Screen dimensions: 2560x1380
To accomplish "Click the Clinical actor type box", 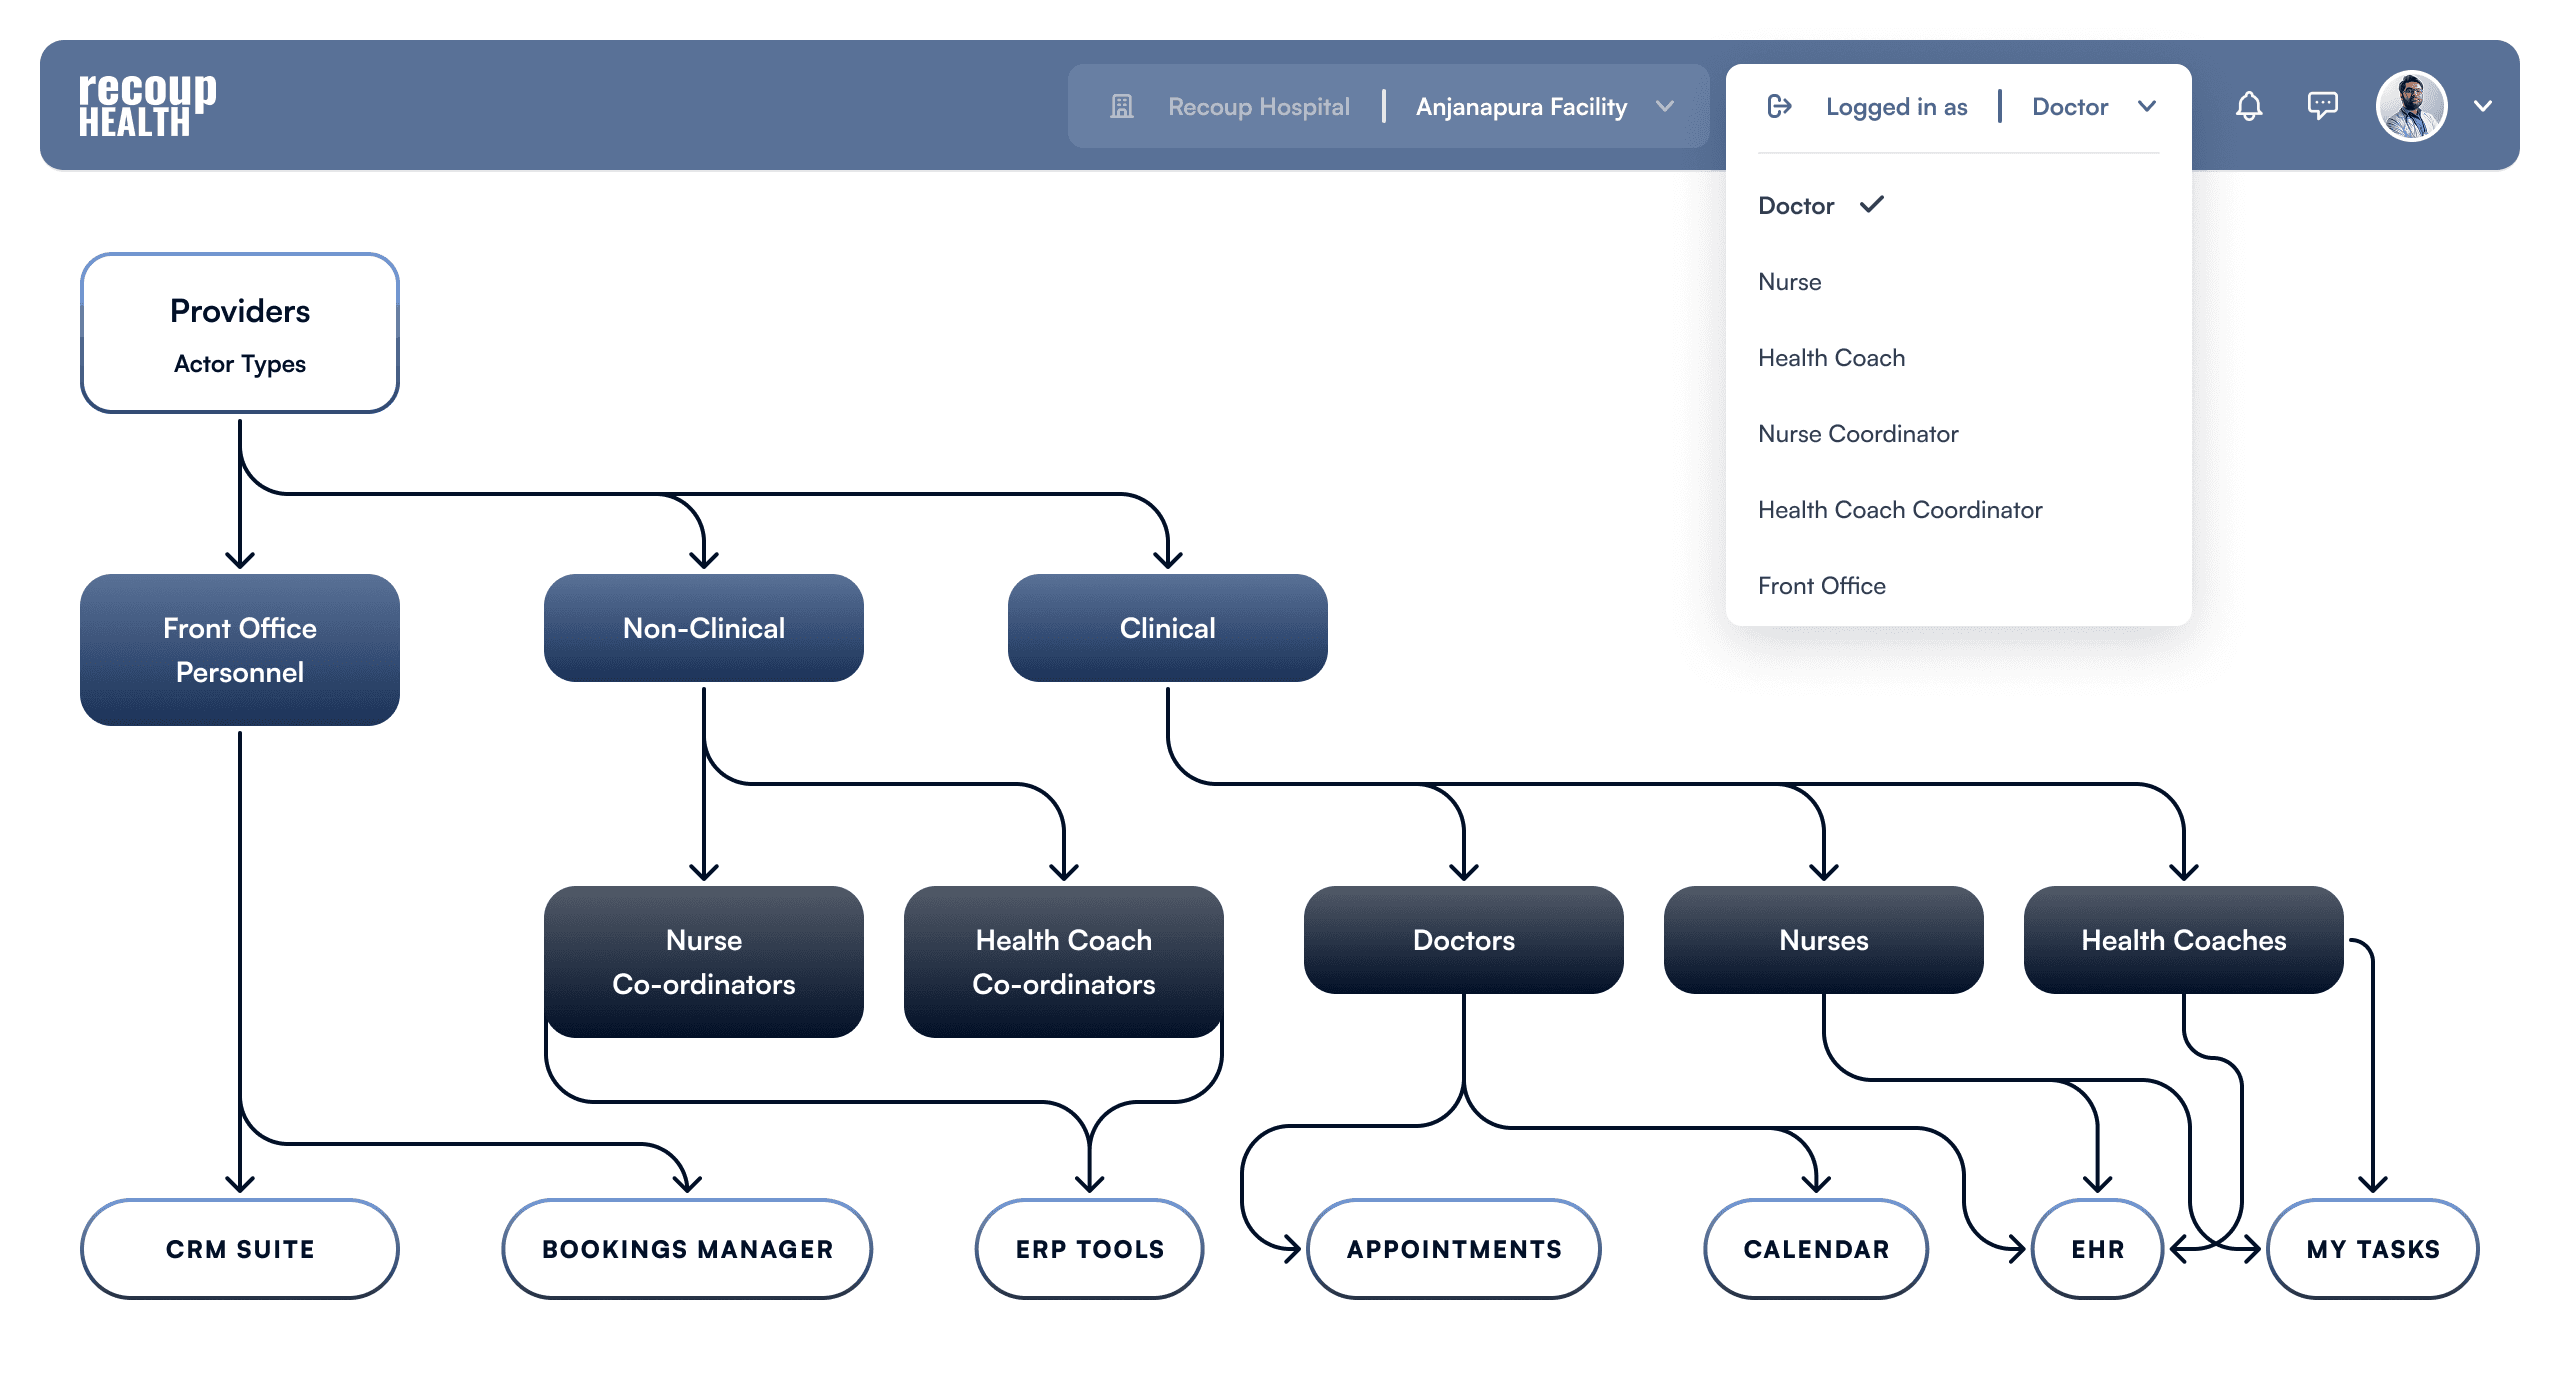I will [1167, 628].
